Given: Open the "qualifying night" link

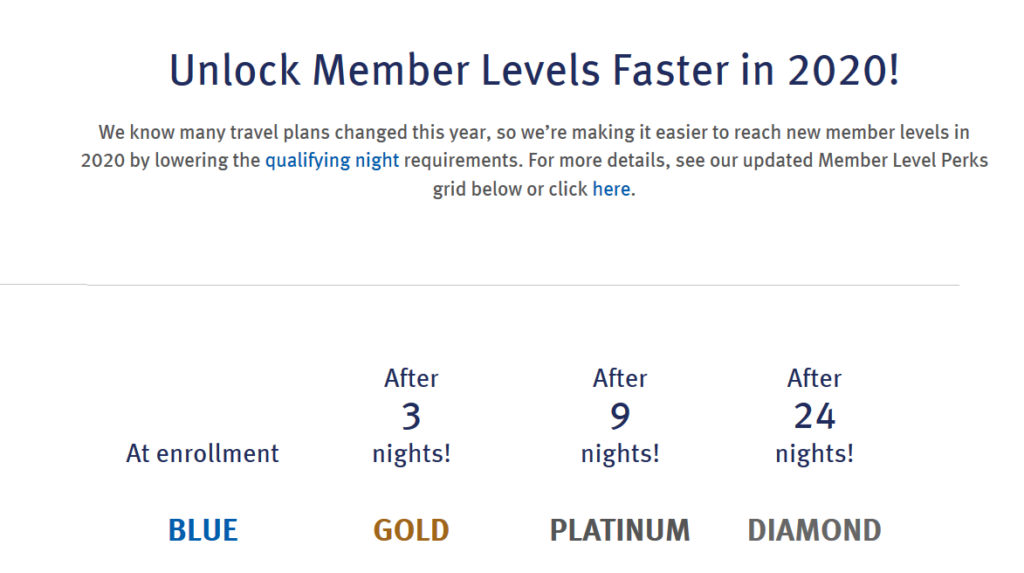Looking at the screenshot, I should 332,161.
